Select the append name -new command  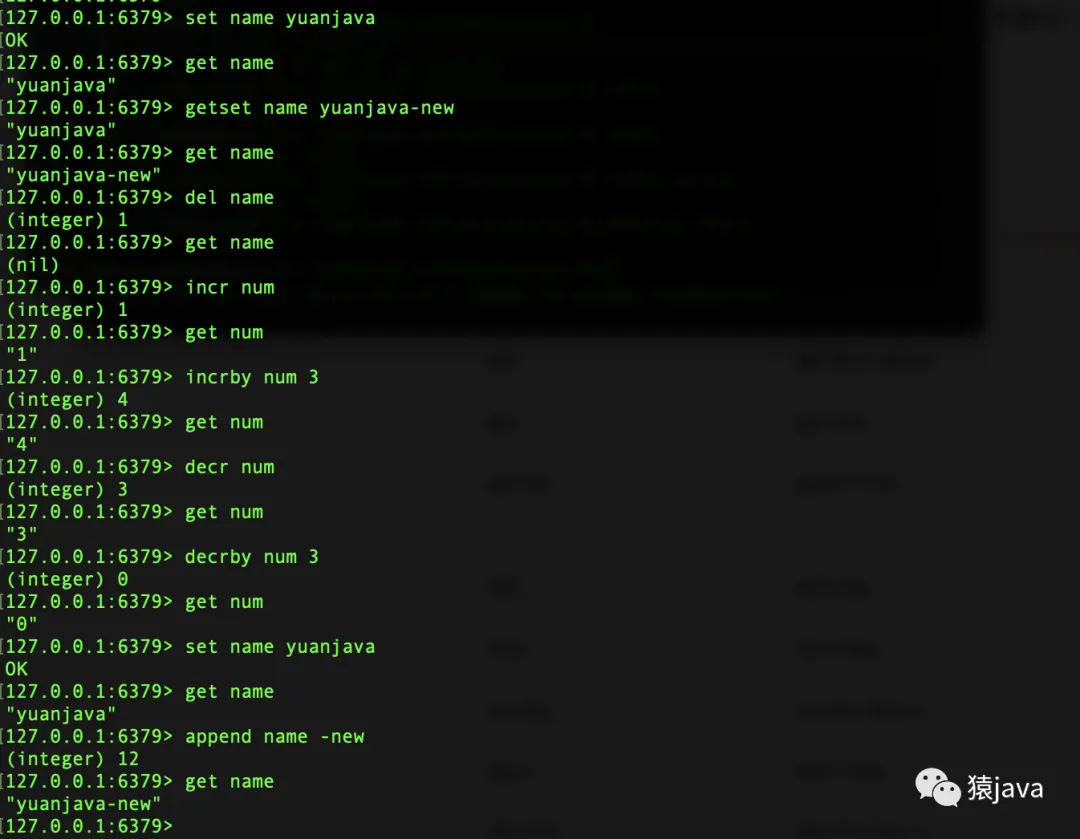[274, 737]
